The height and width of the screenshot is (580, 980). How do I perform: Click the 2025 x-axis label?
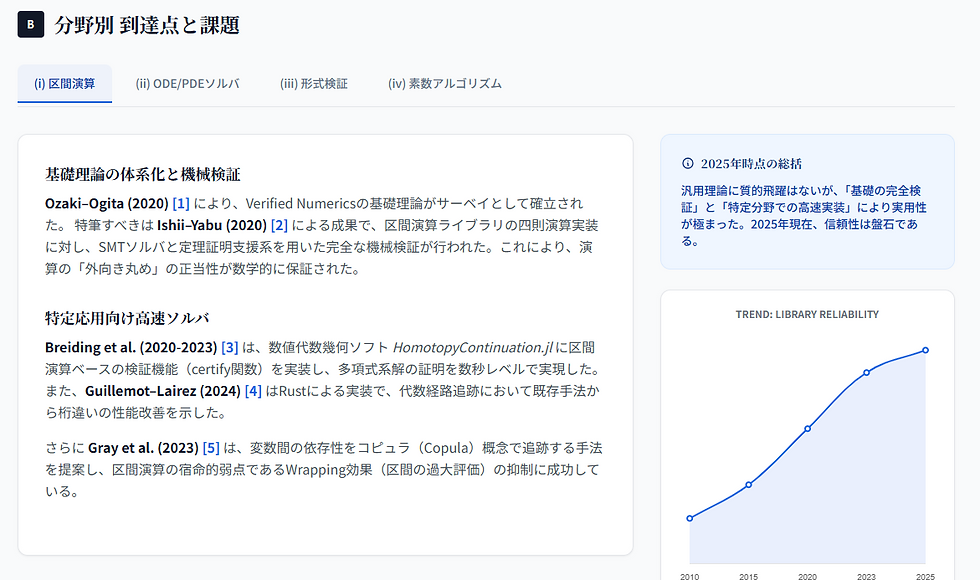pyautogui.click(x=925, y=576)
